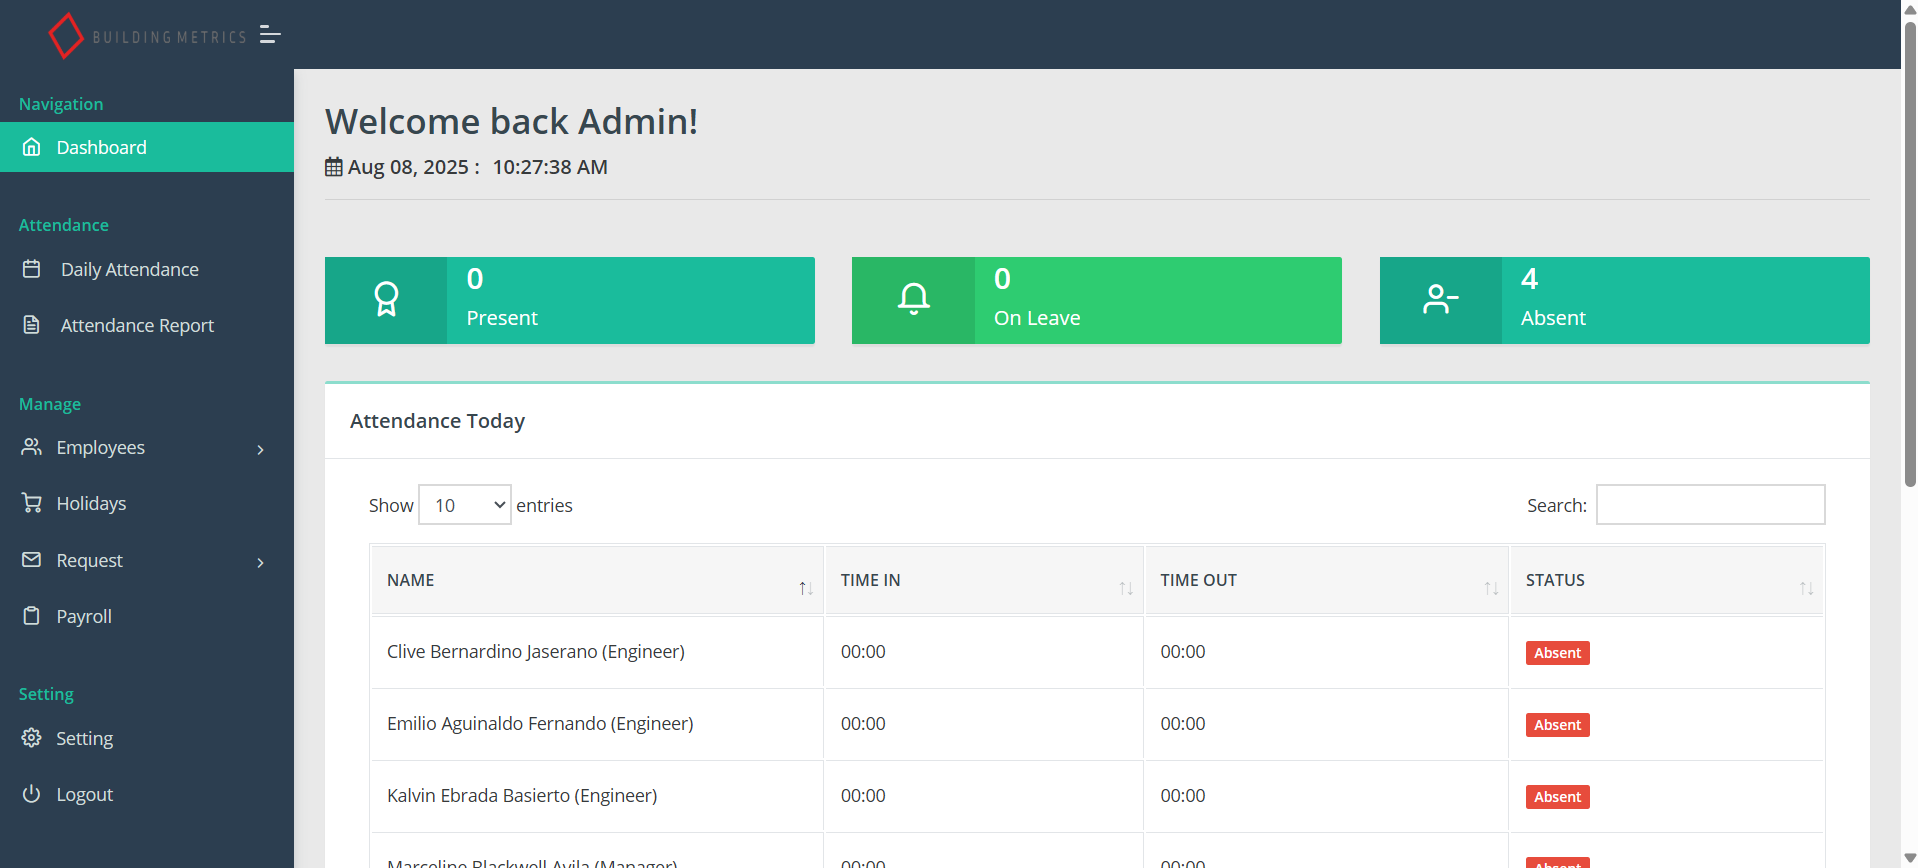
Task: Click the Setting gear icon in sidebar
Action: click(x=32, y=738)
